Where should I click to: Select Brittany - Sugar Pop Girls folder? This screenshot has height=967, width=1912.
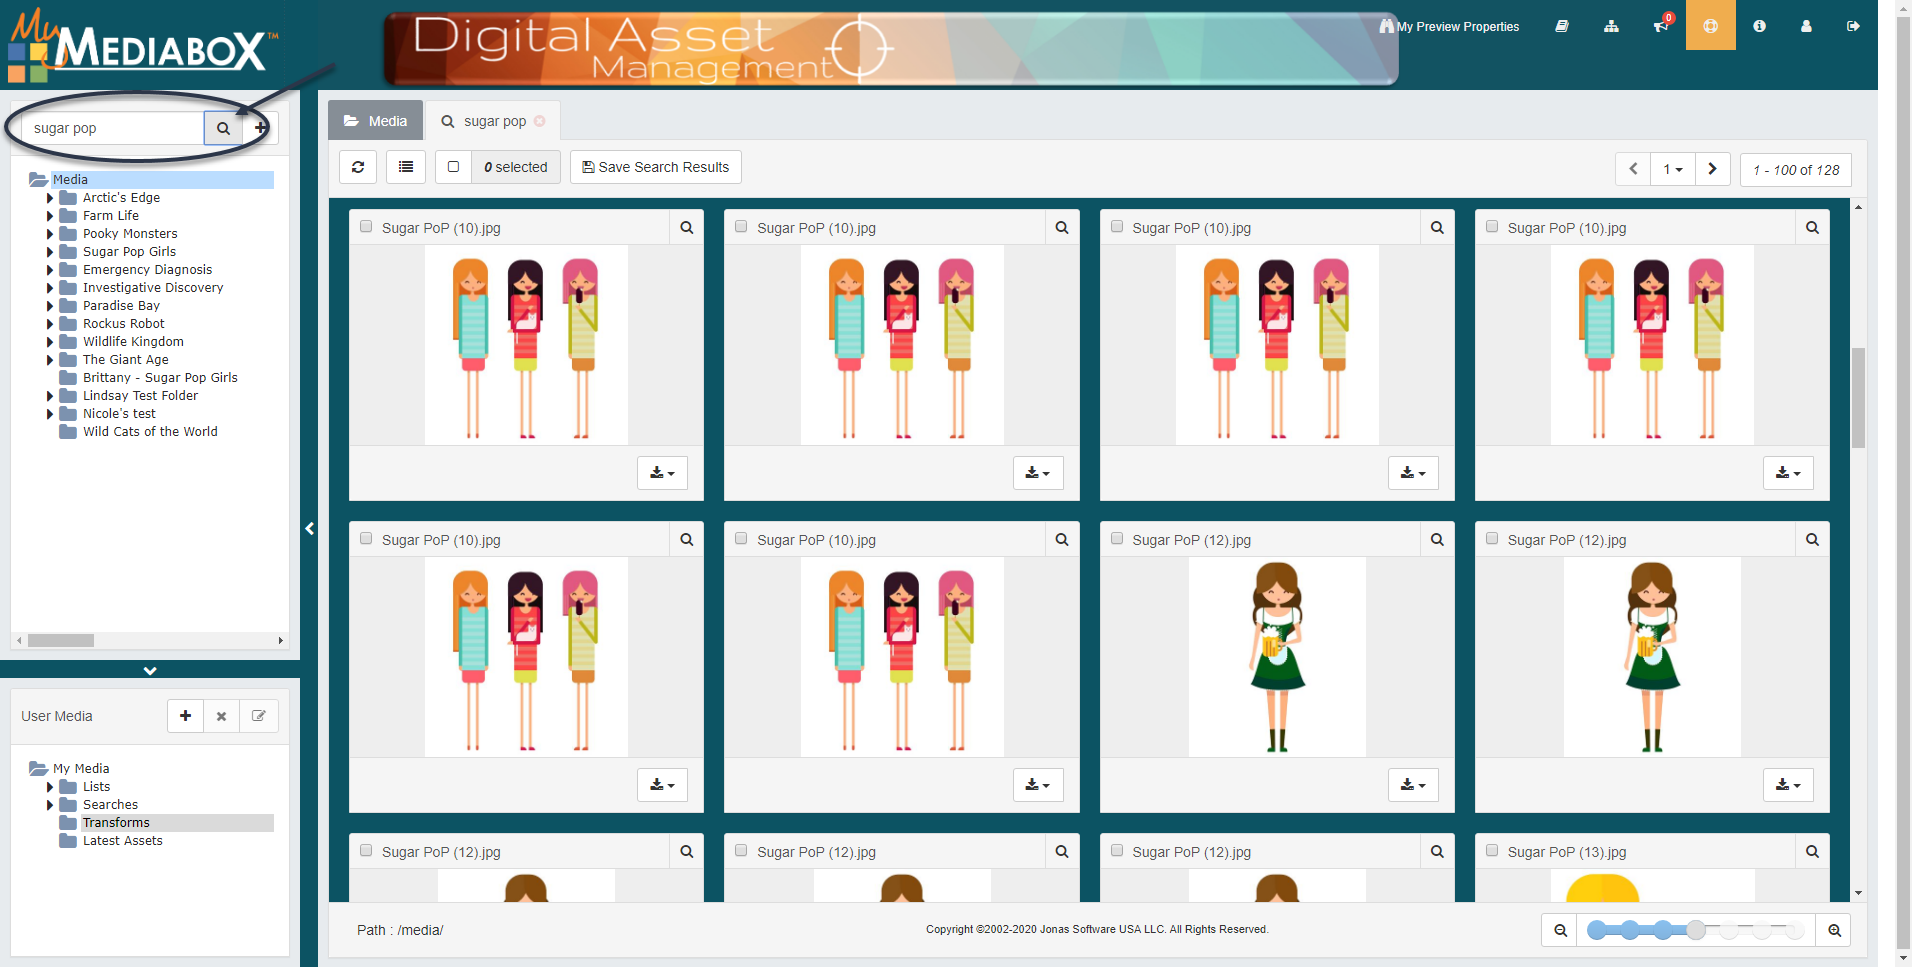click(160, 378)
